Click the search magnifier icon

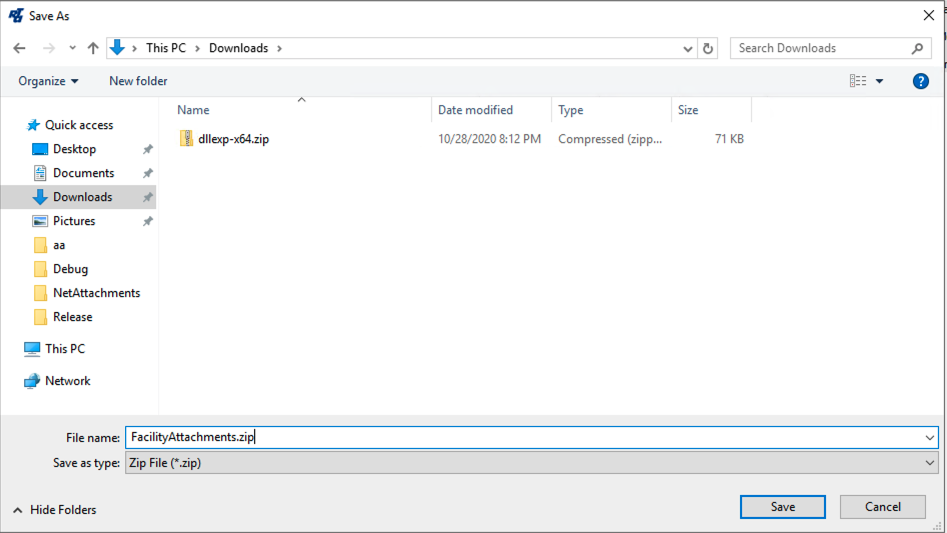[917, 48]
